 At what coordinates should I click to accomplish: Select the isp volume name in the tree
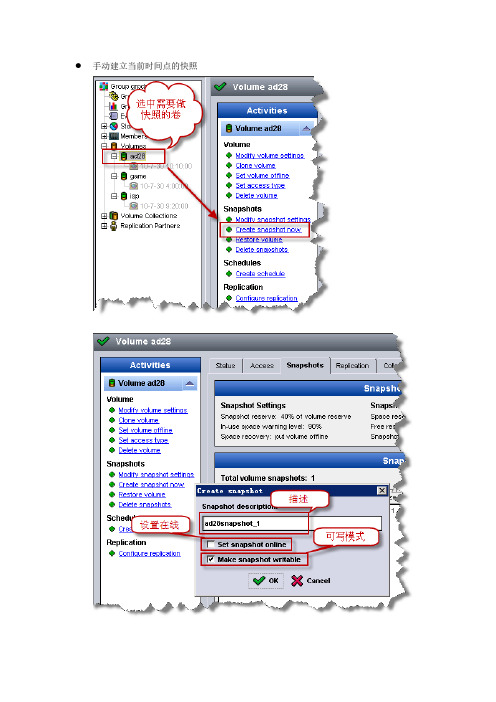click(x=134, y=196)
